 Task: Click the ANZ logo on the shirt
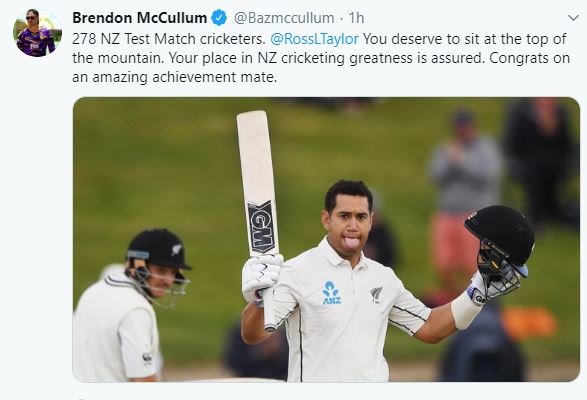point(332,293)
